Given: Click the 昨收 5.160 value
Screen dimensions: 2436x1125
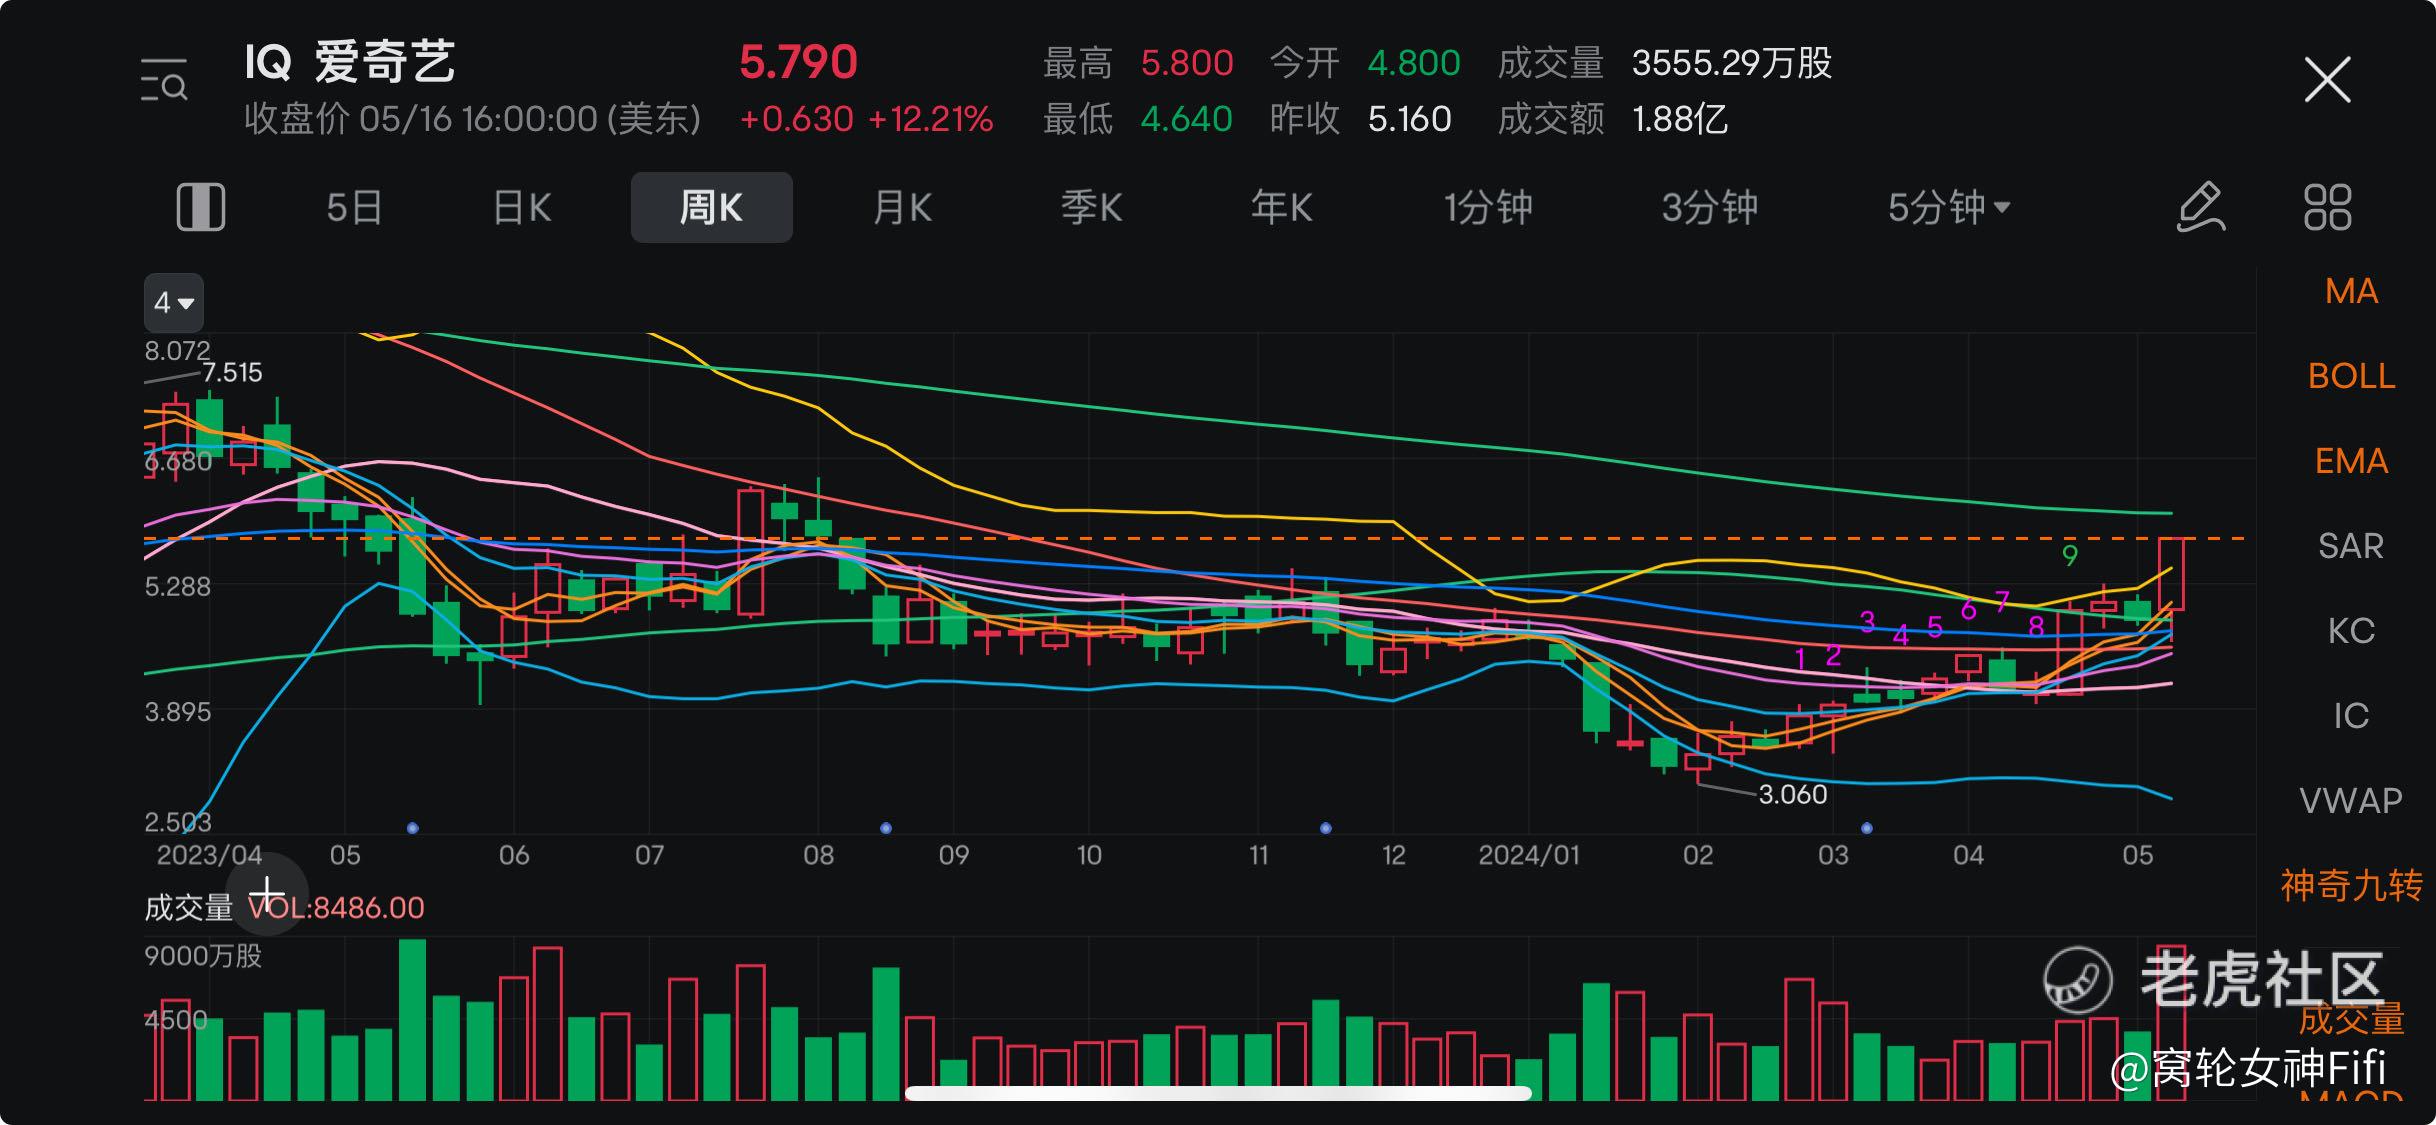Looking at the screenshot, I should 1409,119.
